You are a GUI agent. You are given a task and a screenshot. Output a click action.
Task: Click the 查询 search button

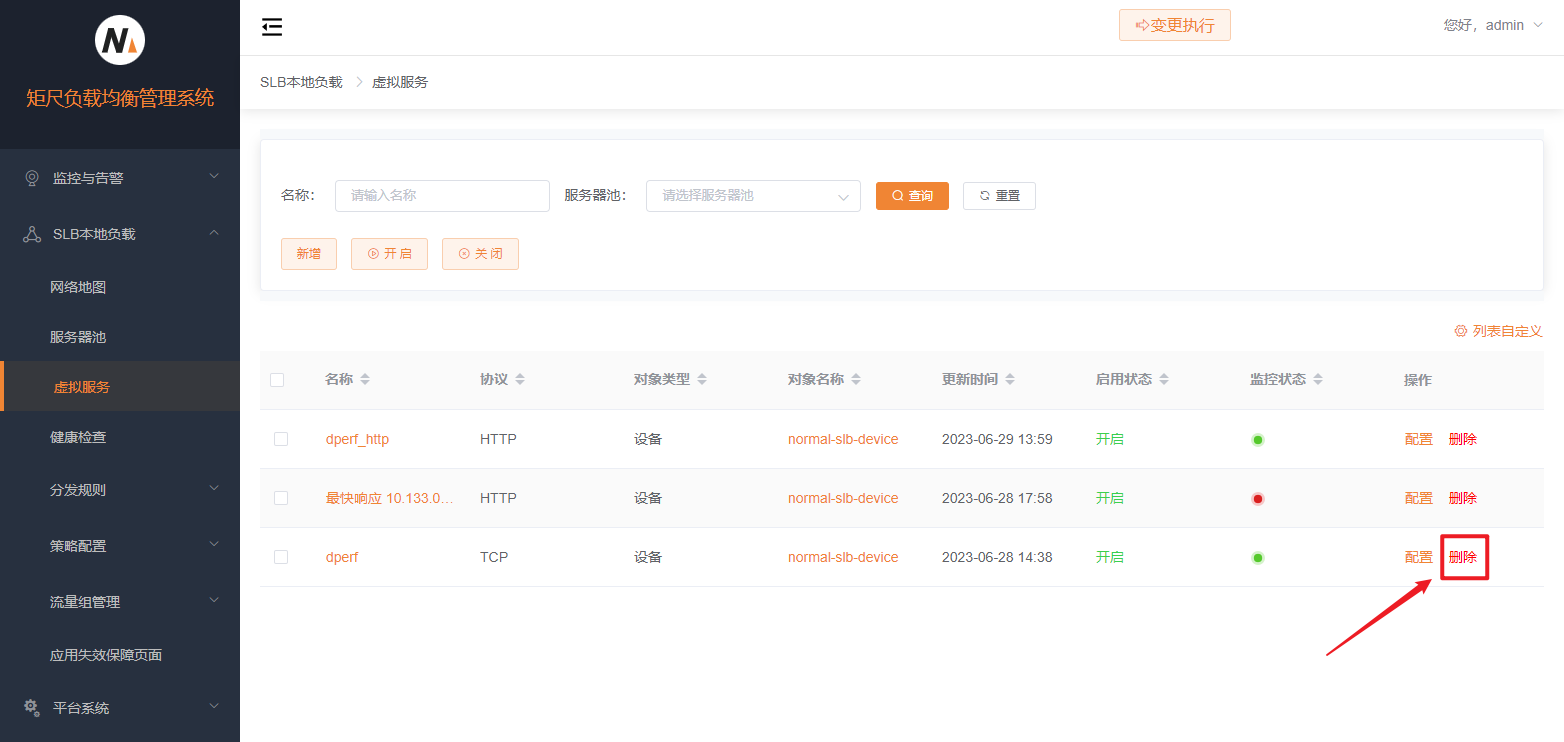[x=912, y=196]
